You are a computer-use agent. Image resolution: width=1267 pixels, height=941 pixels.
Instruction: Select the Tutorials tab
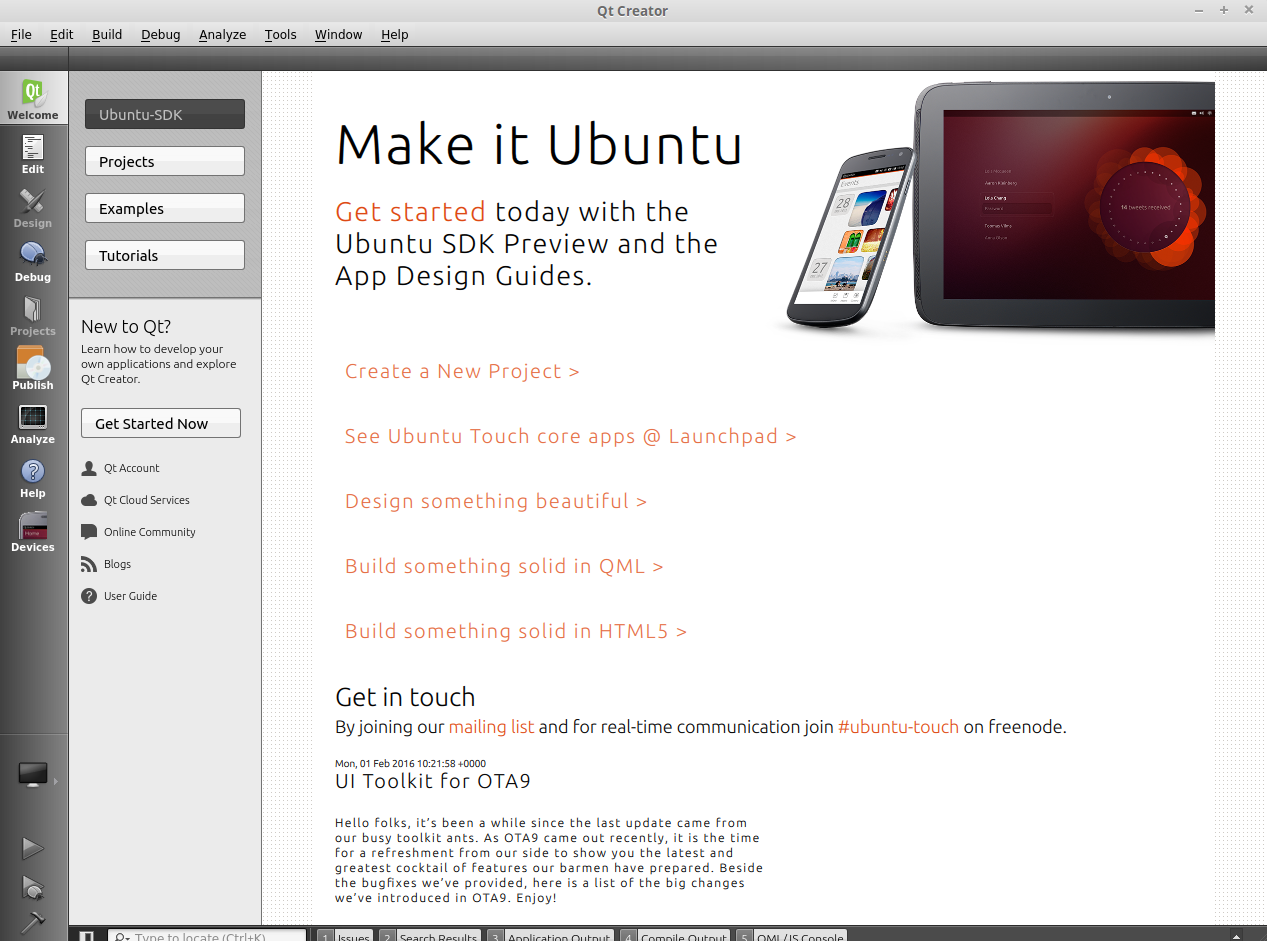(165, 255)
